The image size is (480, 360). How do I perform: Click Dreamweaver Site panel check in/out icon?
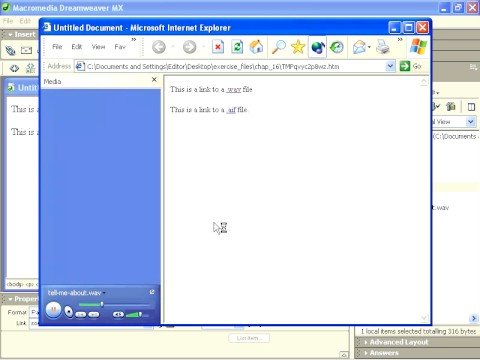point(451,107)
